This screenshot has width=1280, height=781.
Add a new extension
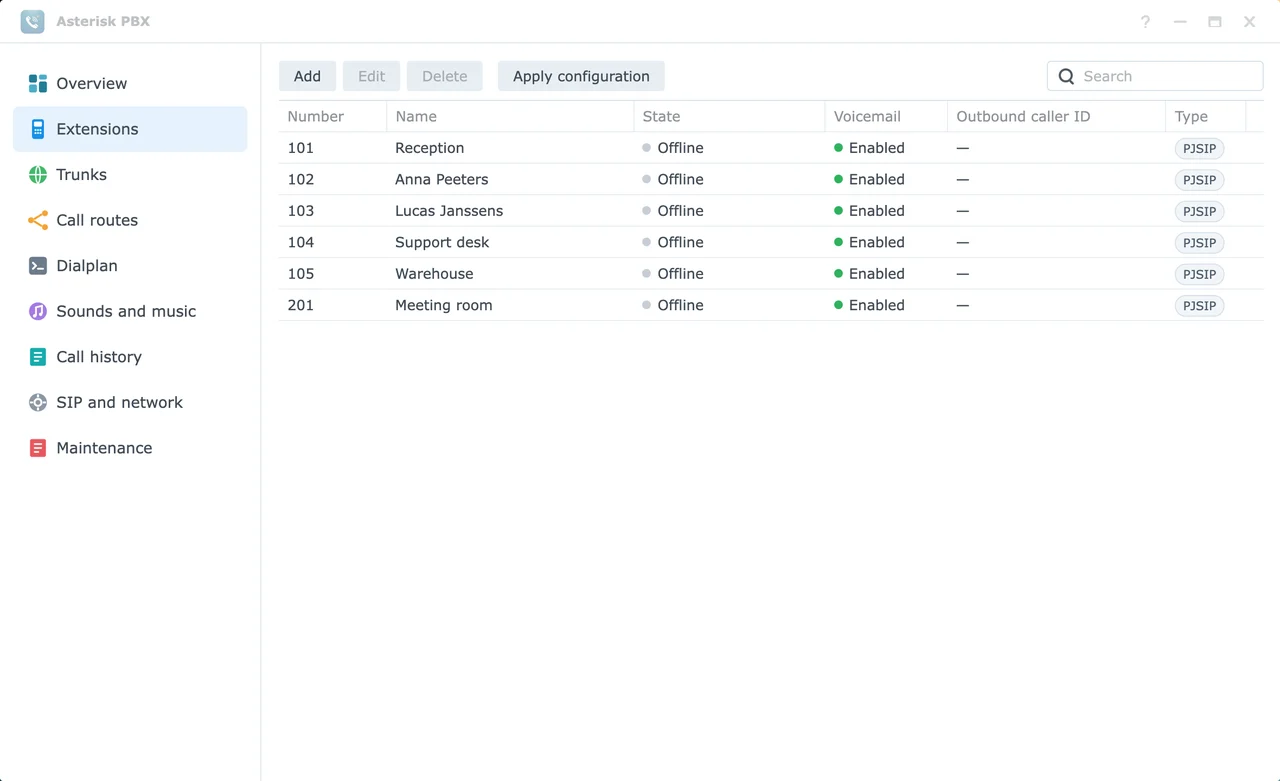point(307,76)
